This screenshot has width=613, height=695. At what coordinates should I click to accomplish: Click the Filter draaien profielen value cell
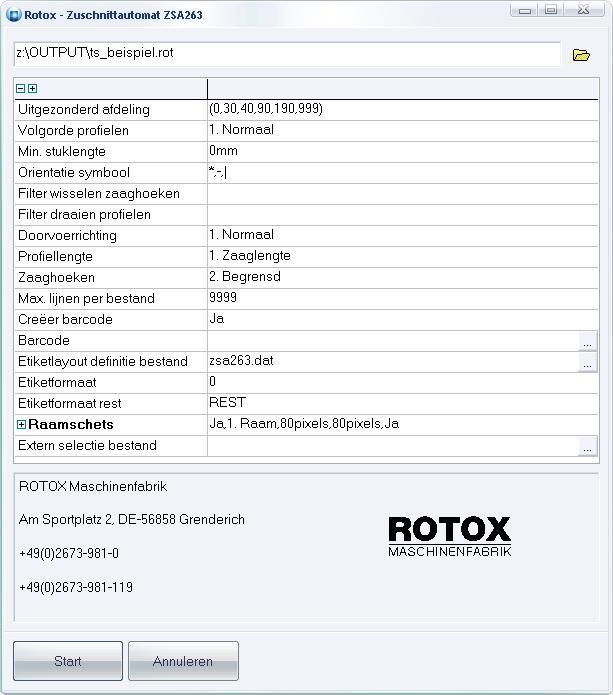403,215
